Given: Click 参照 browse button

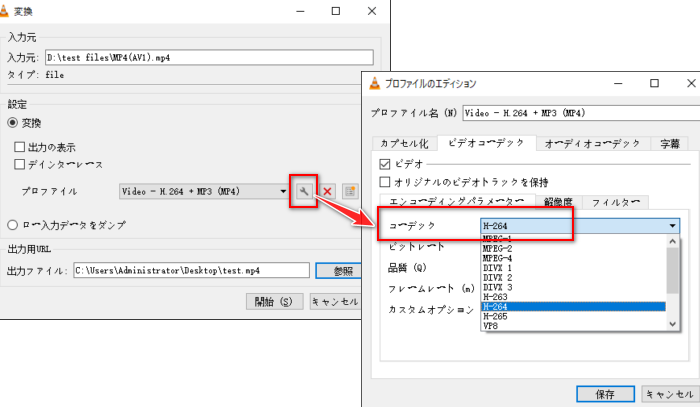Looking at the screenshot, I should click(x=339, y=270).
